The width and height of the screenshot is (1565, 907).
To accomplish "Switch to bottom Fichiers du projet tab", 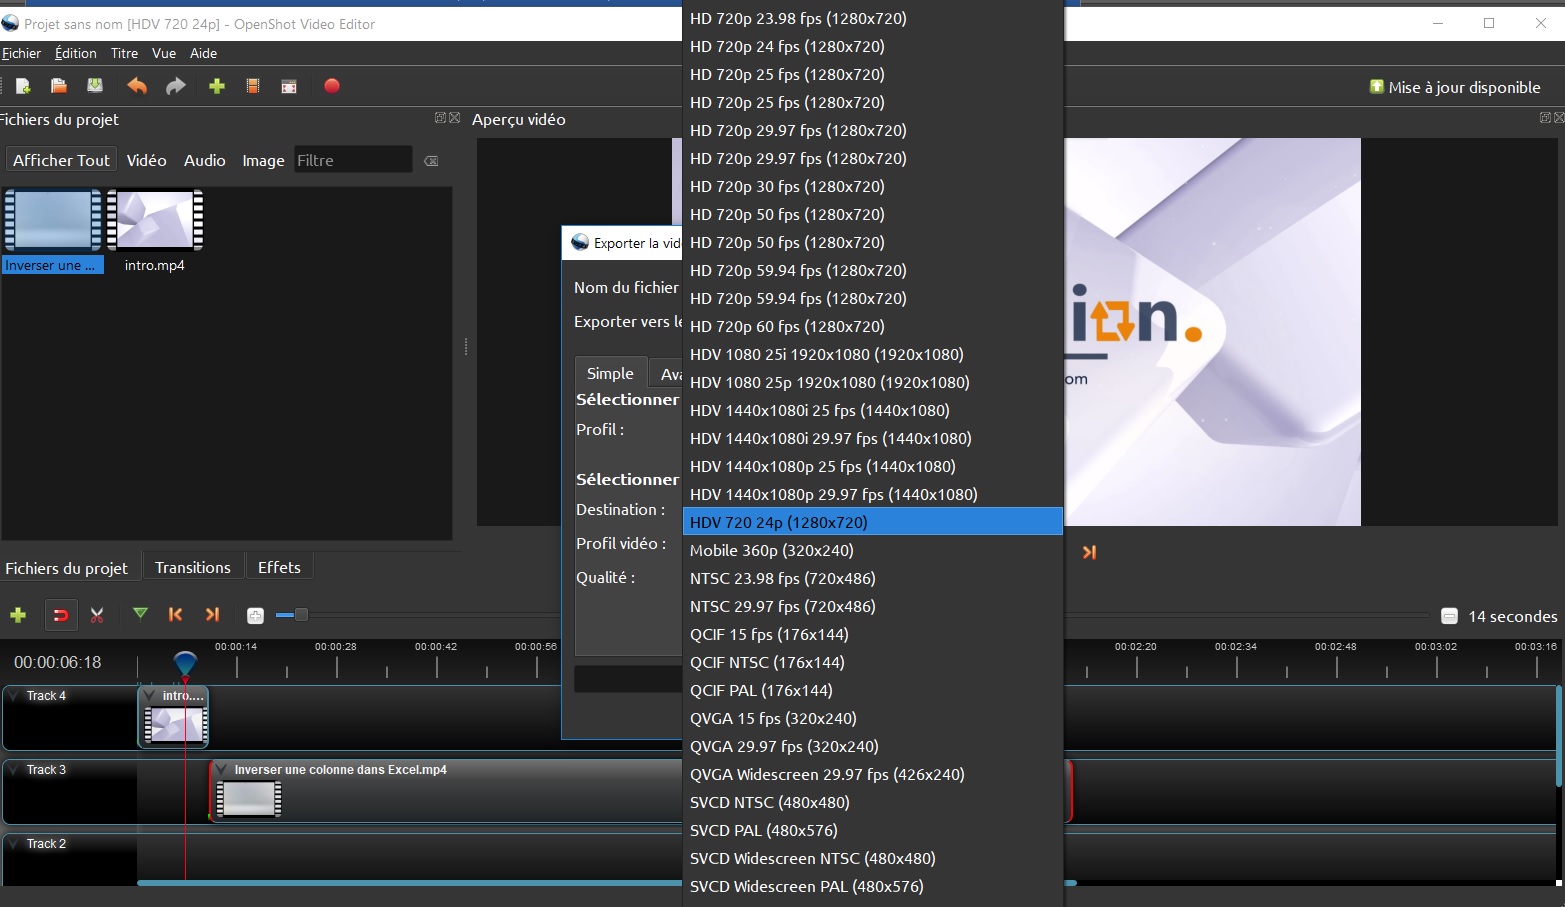I will coord(67,568).
